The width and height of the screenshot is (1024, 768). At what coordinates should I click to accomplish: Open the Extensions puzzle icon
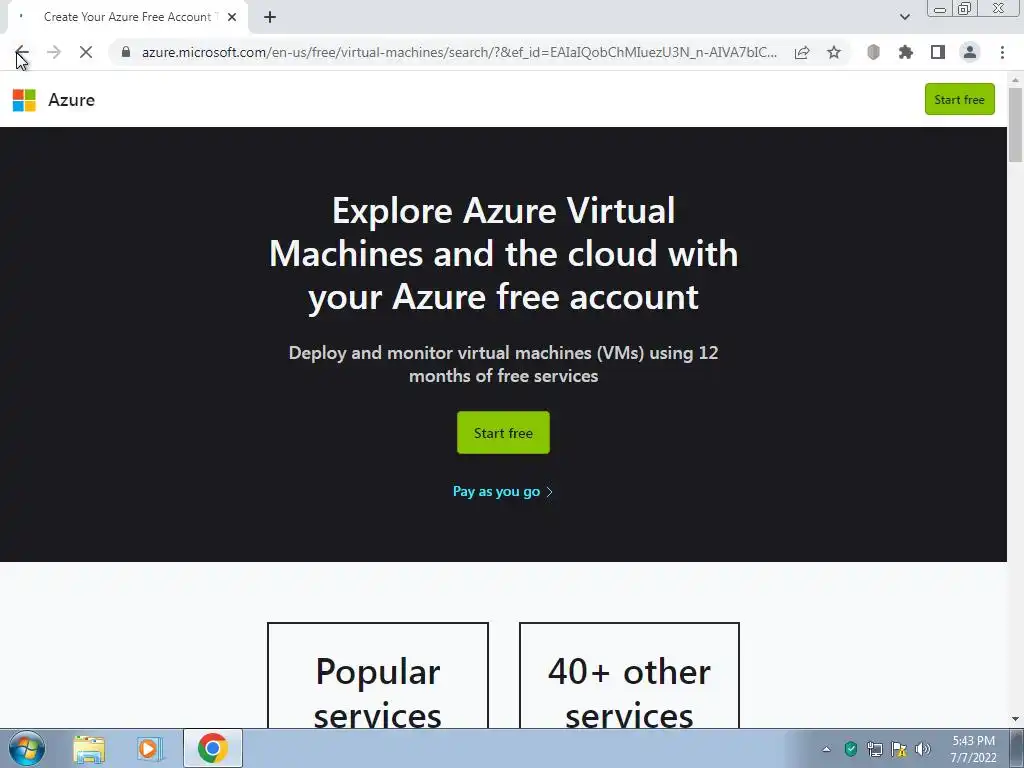pyautogui.click(x=905, y=52)
